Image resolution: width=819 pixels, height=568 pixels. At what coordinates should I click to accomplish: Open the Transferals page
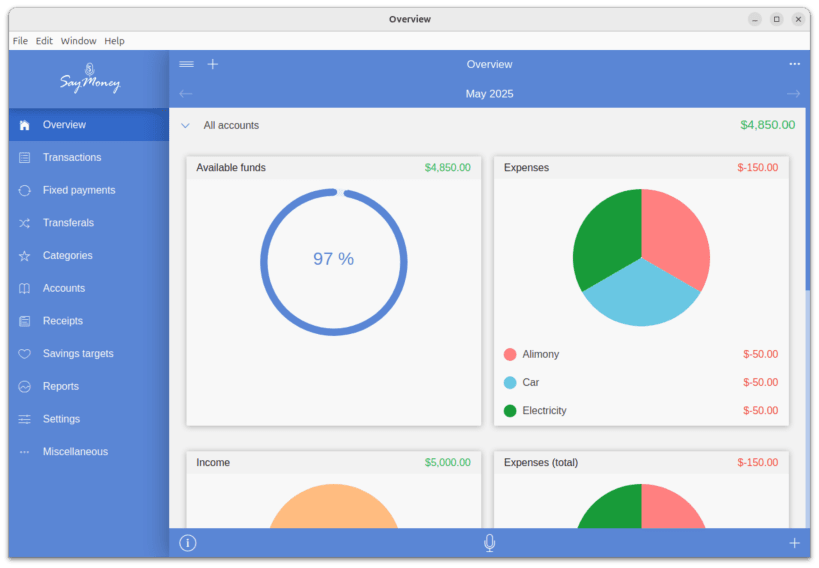(89, 223)
